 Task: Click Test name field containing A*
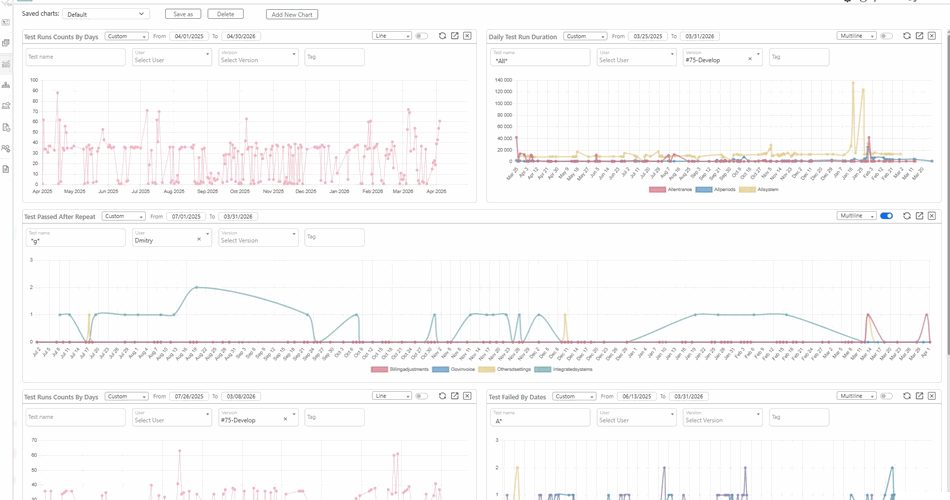[x=540, y=417]
